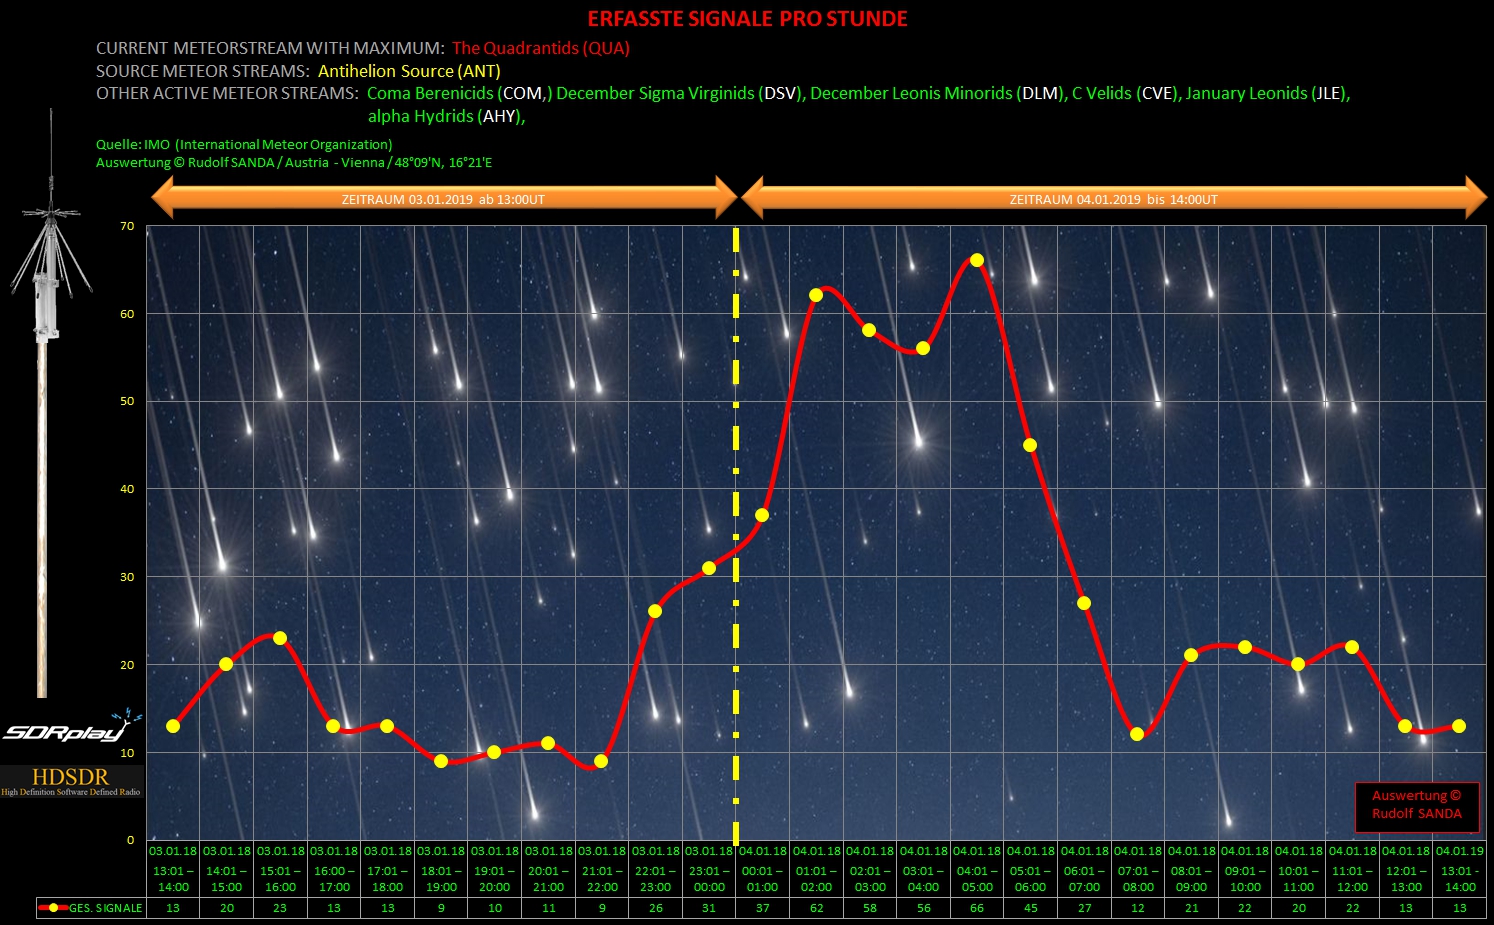
Task: Click the right arrowhead of the 04.01.2019 banner
Action: (1474, 198)
